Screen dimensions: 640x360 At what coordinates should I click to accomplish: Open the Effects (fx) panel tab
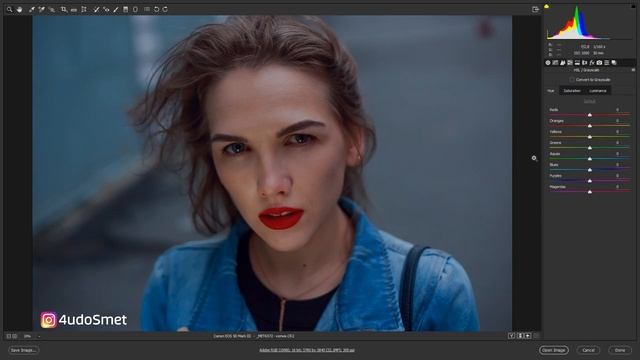pos(592,62)
